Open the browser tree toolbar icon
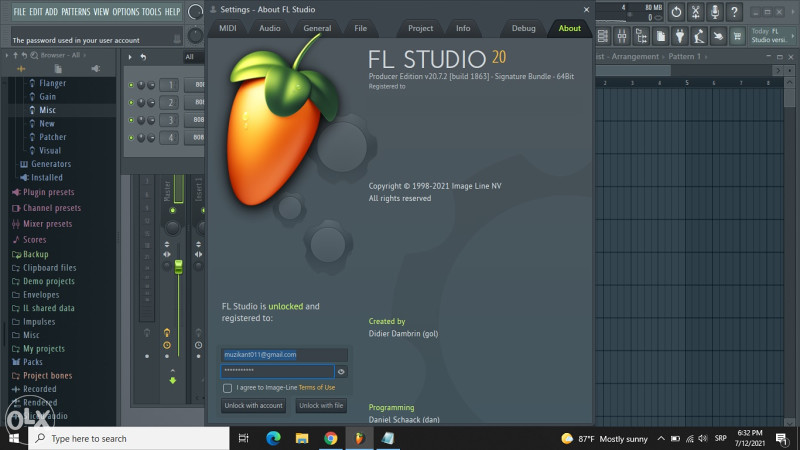The height and width of the screenshot is (450, 800). pos(641,36)
